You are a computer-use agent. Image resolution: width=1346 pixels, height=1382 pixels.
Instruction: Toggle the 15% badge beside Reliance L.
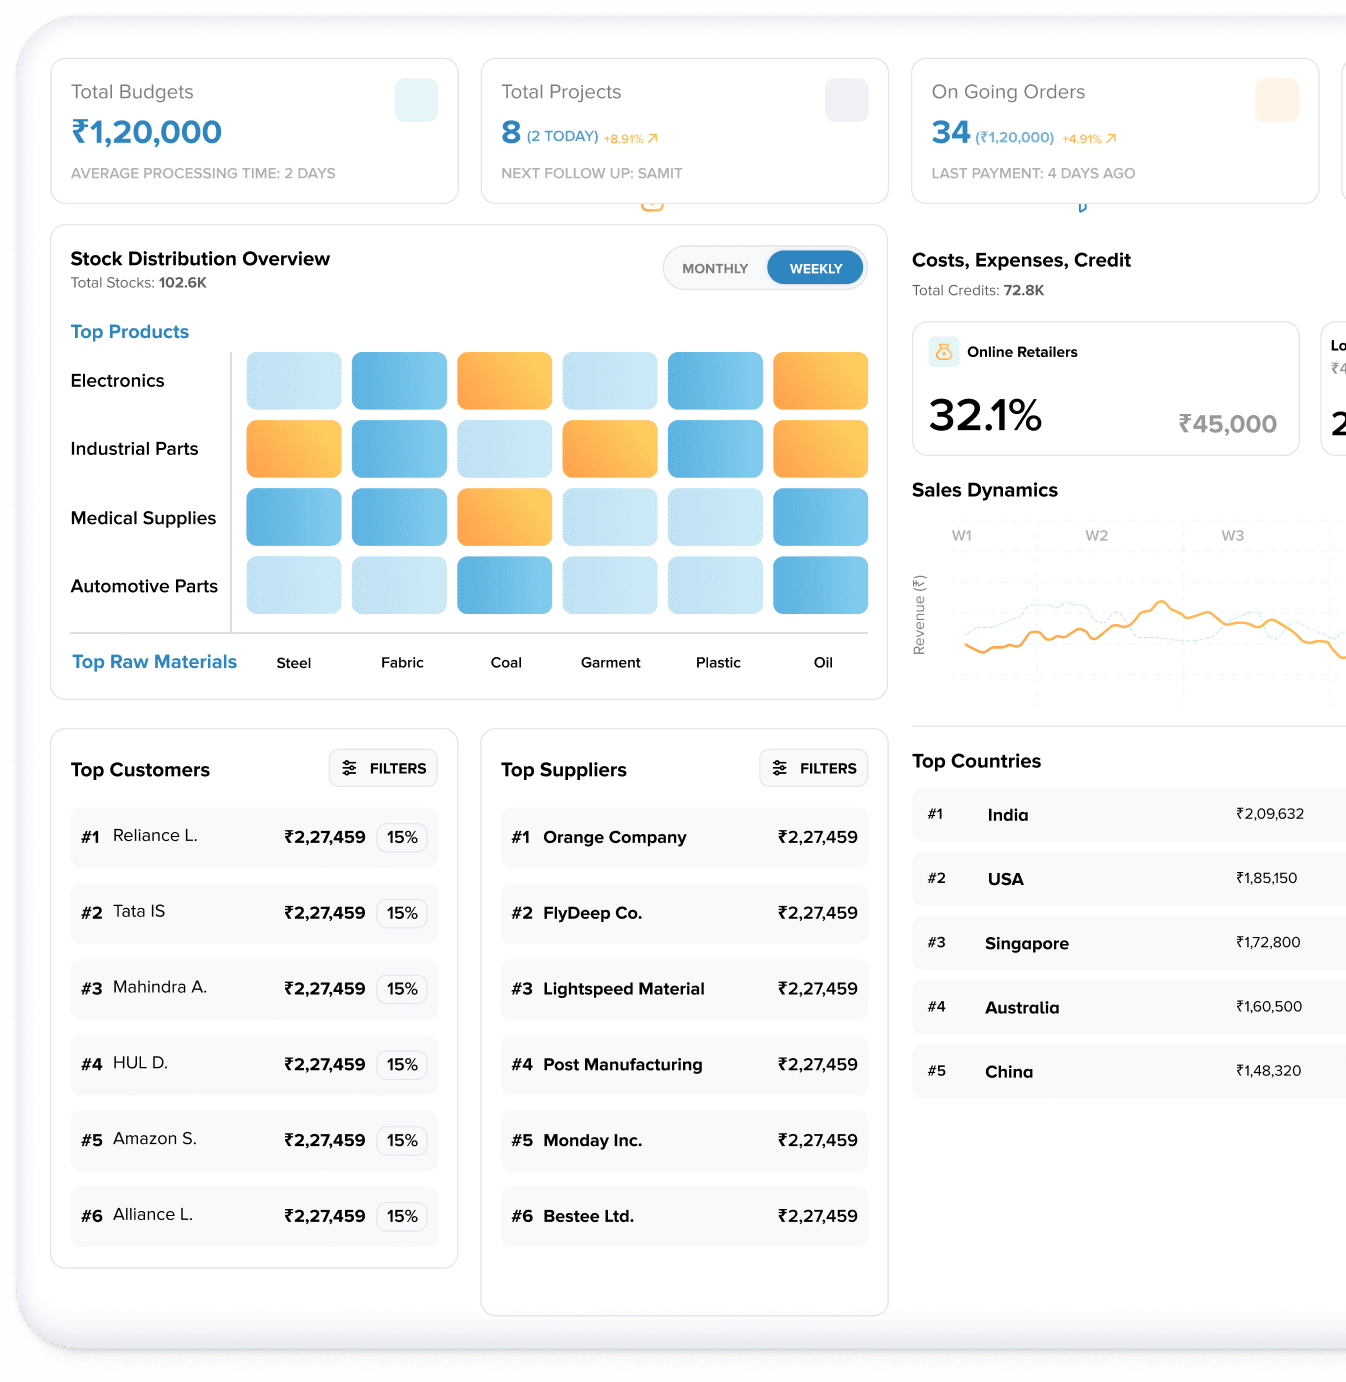[x=402, y=837]
